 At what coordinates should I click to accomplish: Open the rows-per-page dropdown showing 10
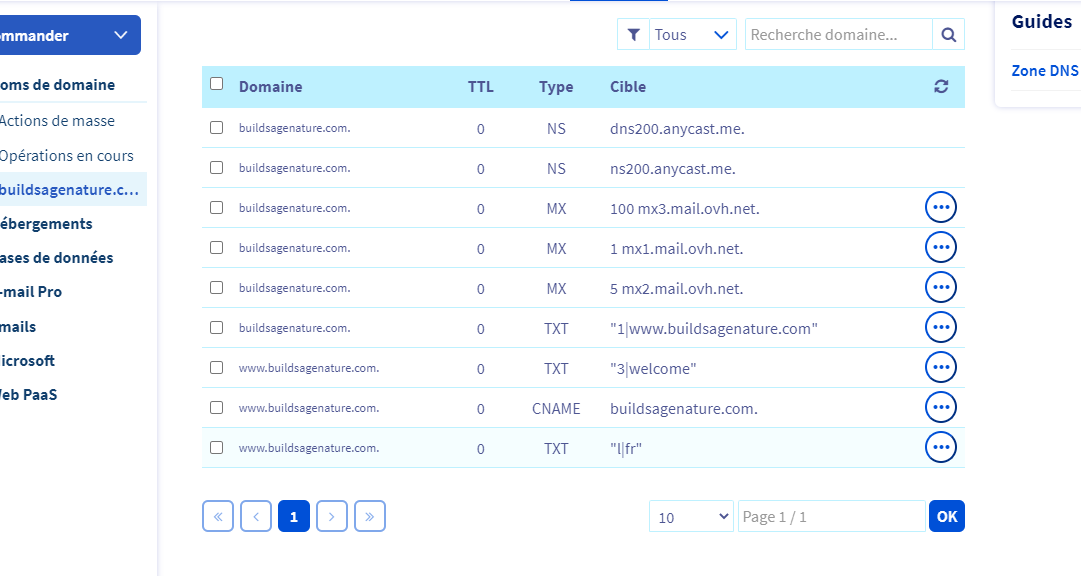click(x=692, y=517)
